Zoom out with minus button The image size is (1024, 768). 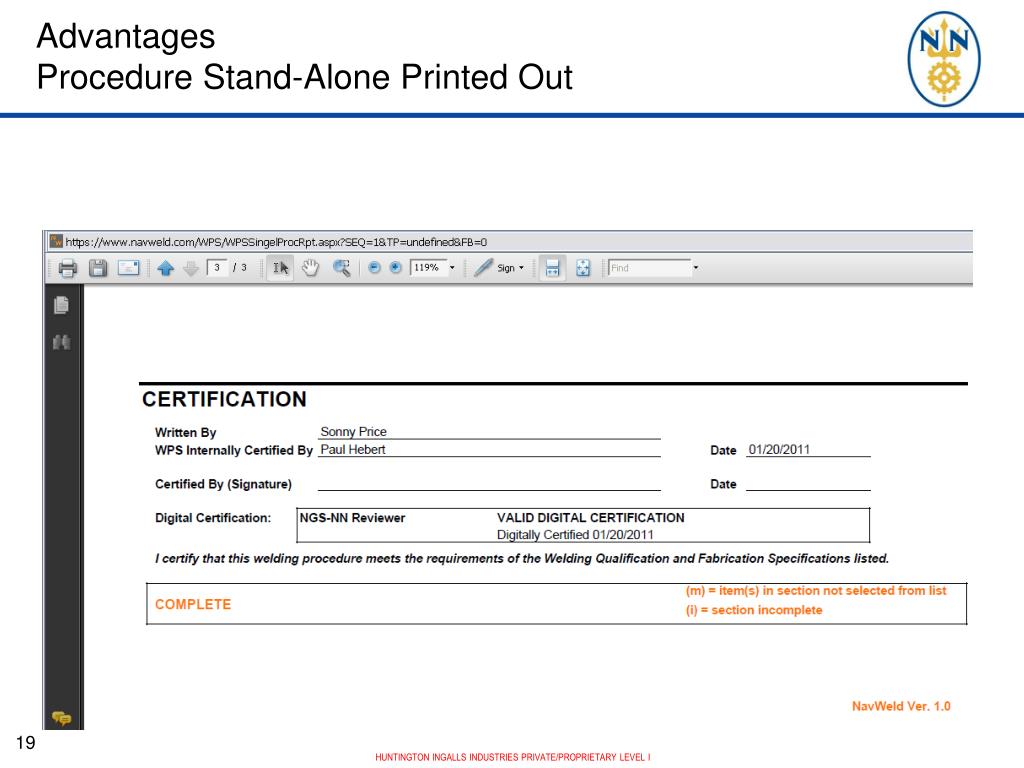pos(374,267)
